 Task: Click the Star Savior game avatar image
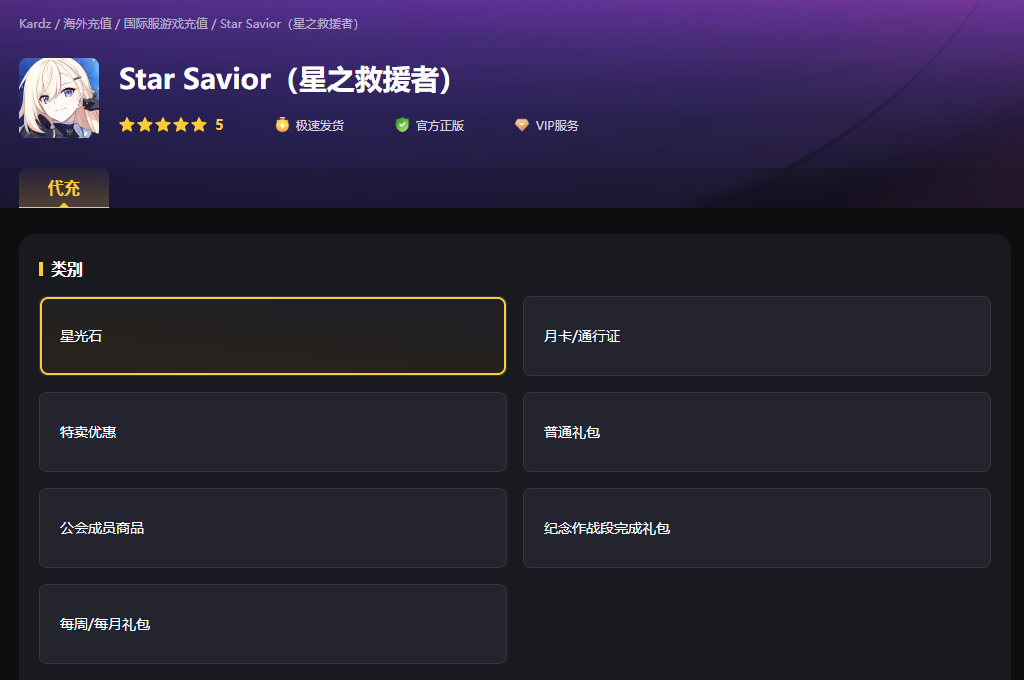tap(58, 98)
